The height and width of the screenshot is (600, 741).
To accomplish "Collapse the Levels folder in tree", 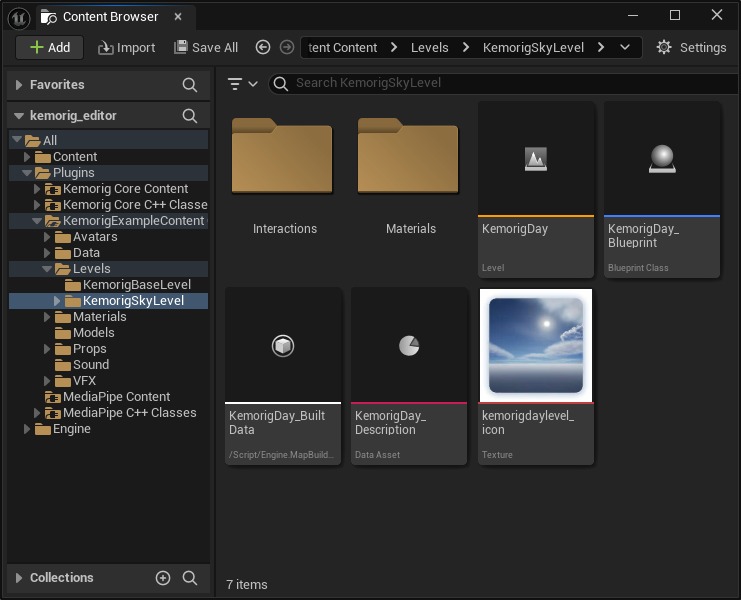I will pyautogui.click(x=48, y=269).
